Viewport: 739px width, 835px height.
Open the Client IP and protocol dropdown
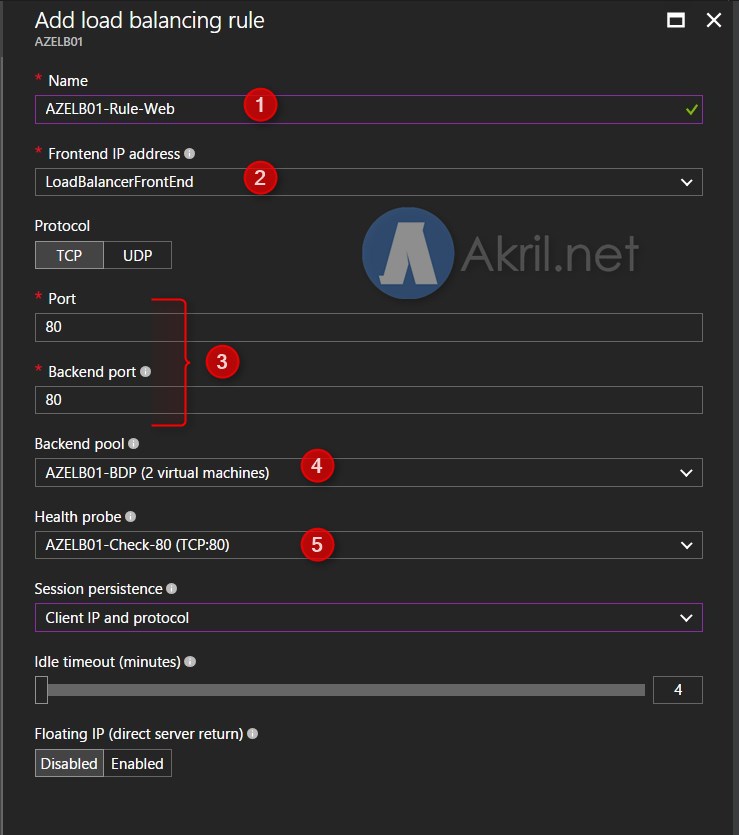(368, 618)
